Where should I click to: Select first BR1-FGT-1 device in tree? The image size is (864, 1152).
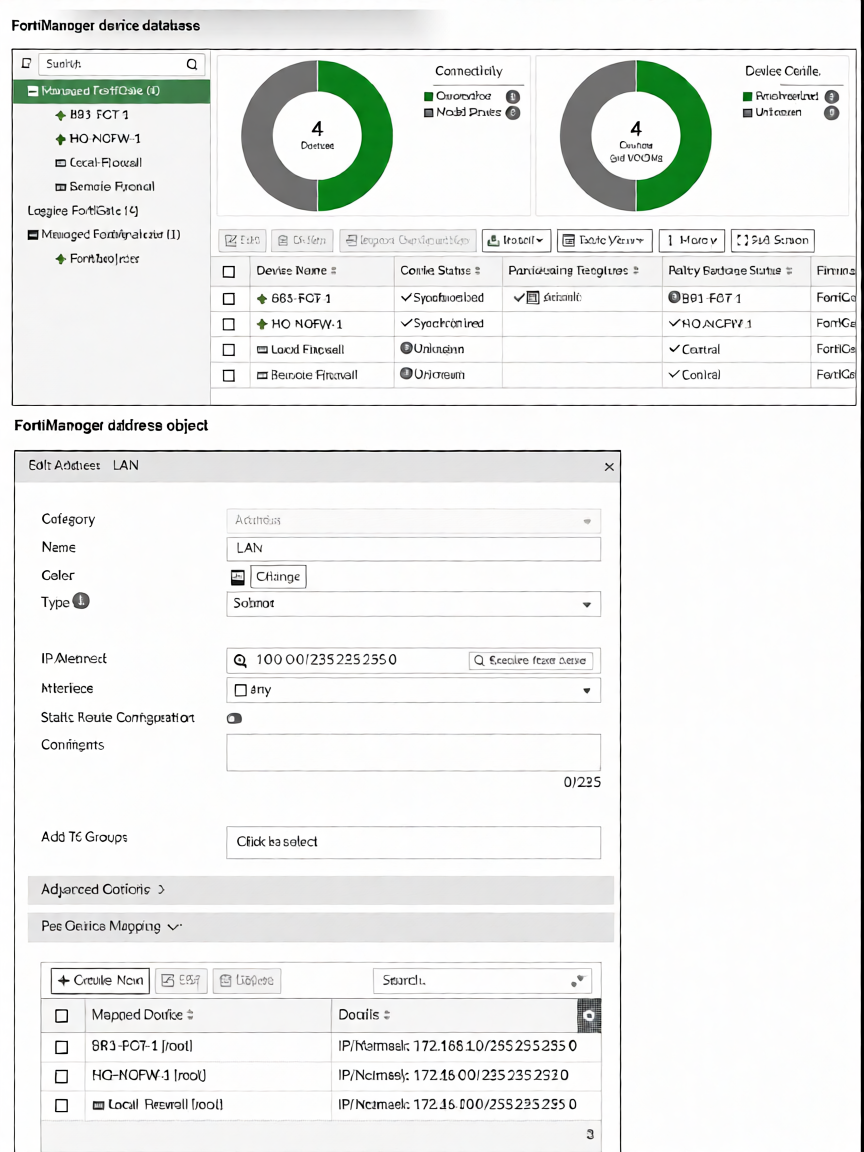coord(93,115)
